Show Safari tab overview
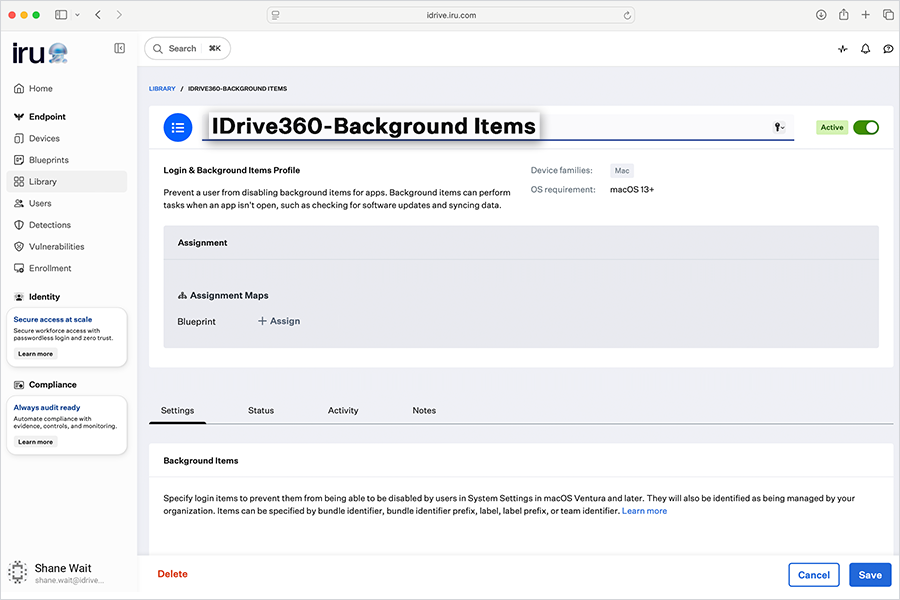This screenshot has height=600, width=900. [x=888, y=15]
